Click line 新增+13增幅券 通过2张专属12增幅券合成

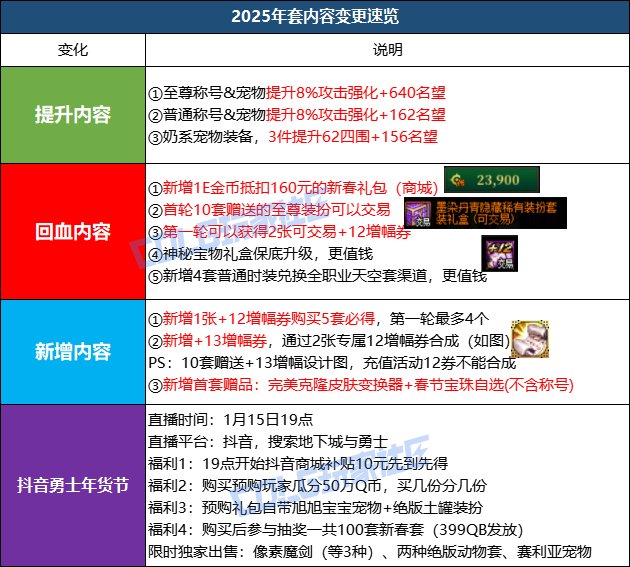[x=329, y=341]
